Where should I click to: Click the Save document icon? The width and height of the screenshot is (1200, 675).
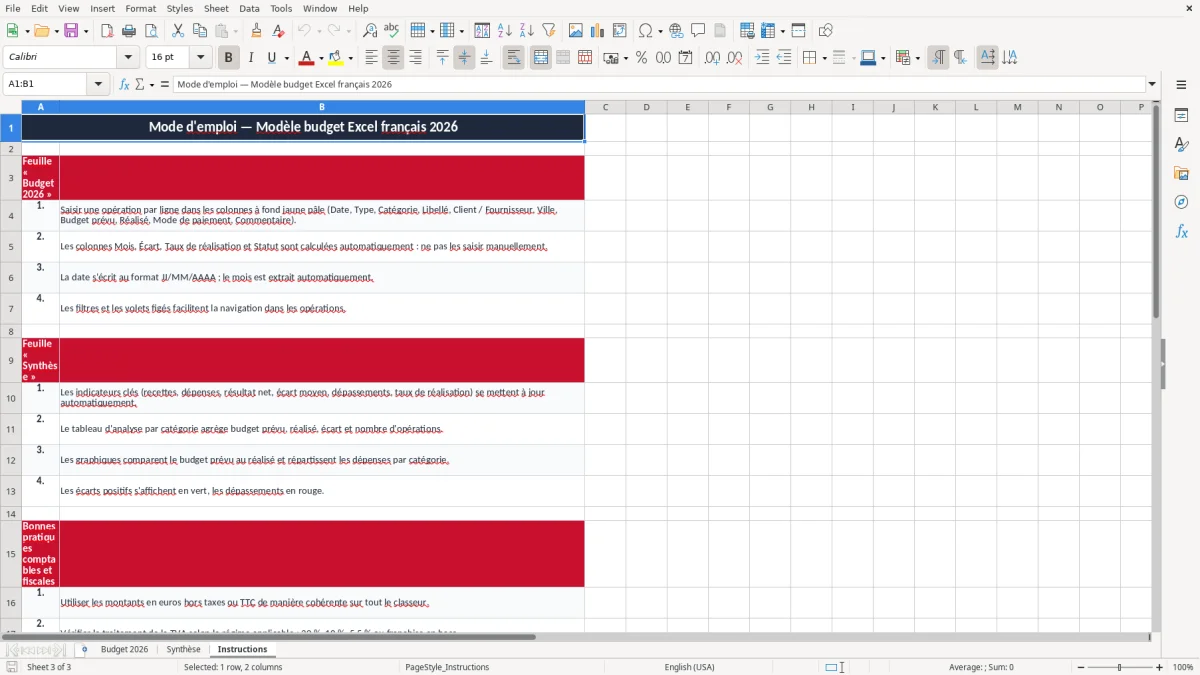[71, 31]
